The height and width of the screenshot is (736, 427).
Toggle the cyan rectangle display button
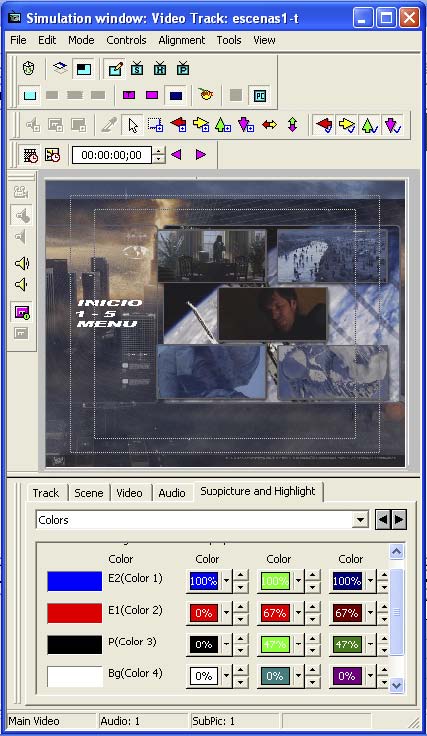coord(30,95)
